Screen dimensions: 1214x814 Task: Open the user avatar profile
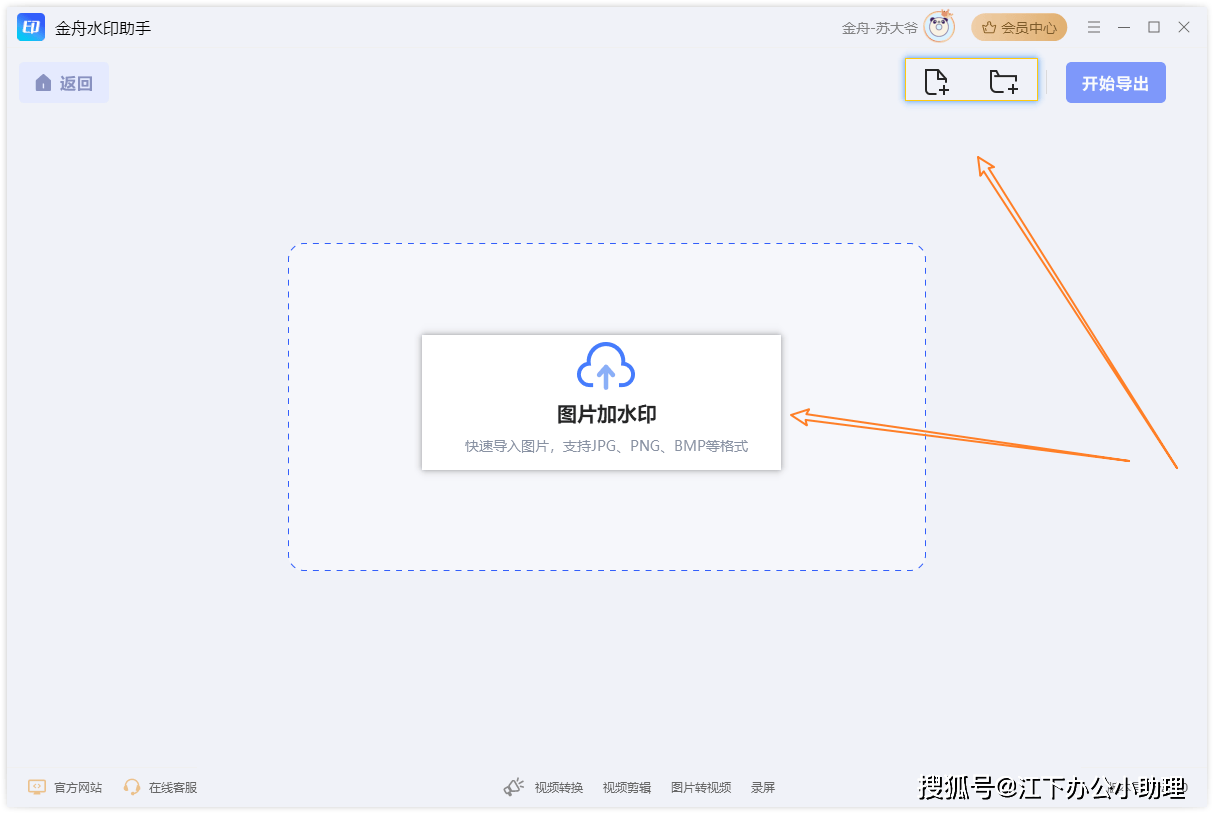tap(939, 28)
